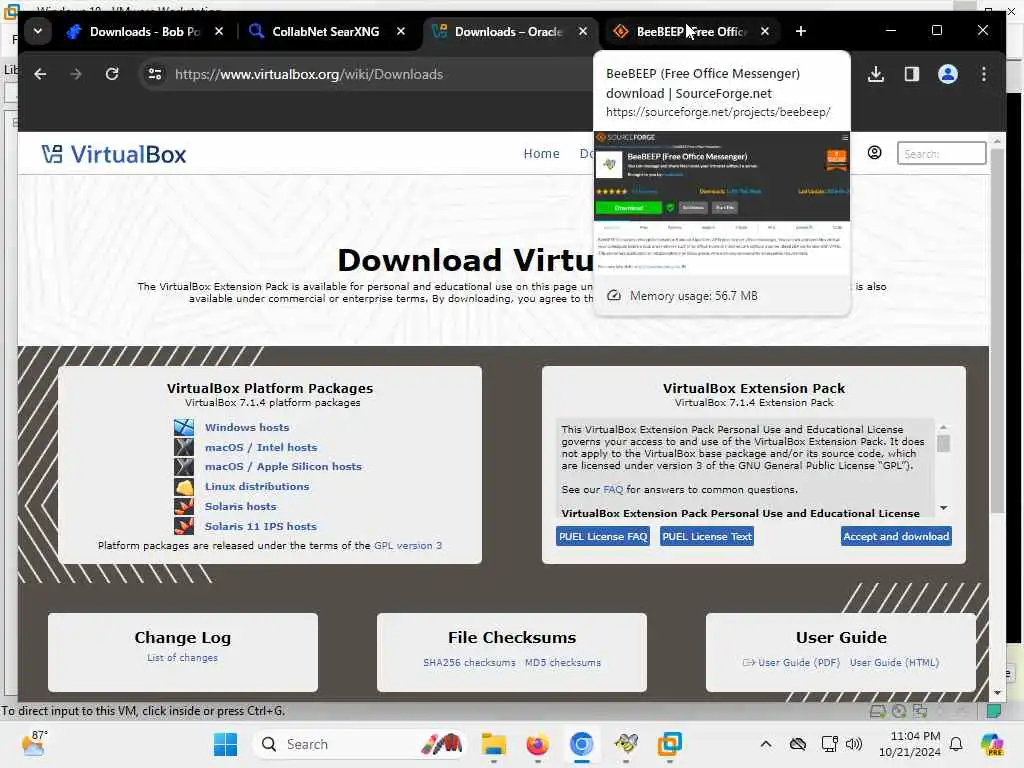The image size is (1024, 768).
Task: Open the browser profile avatar
Action: pyautogui.click(x=948, y=74)
